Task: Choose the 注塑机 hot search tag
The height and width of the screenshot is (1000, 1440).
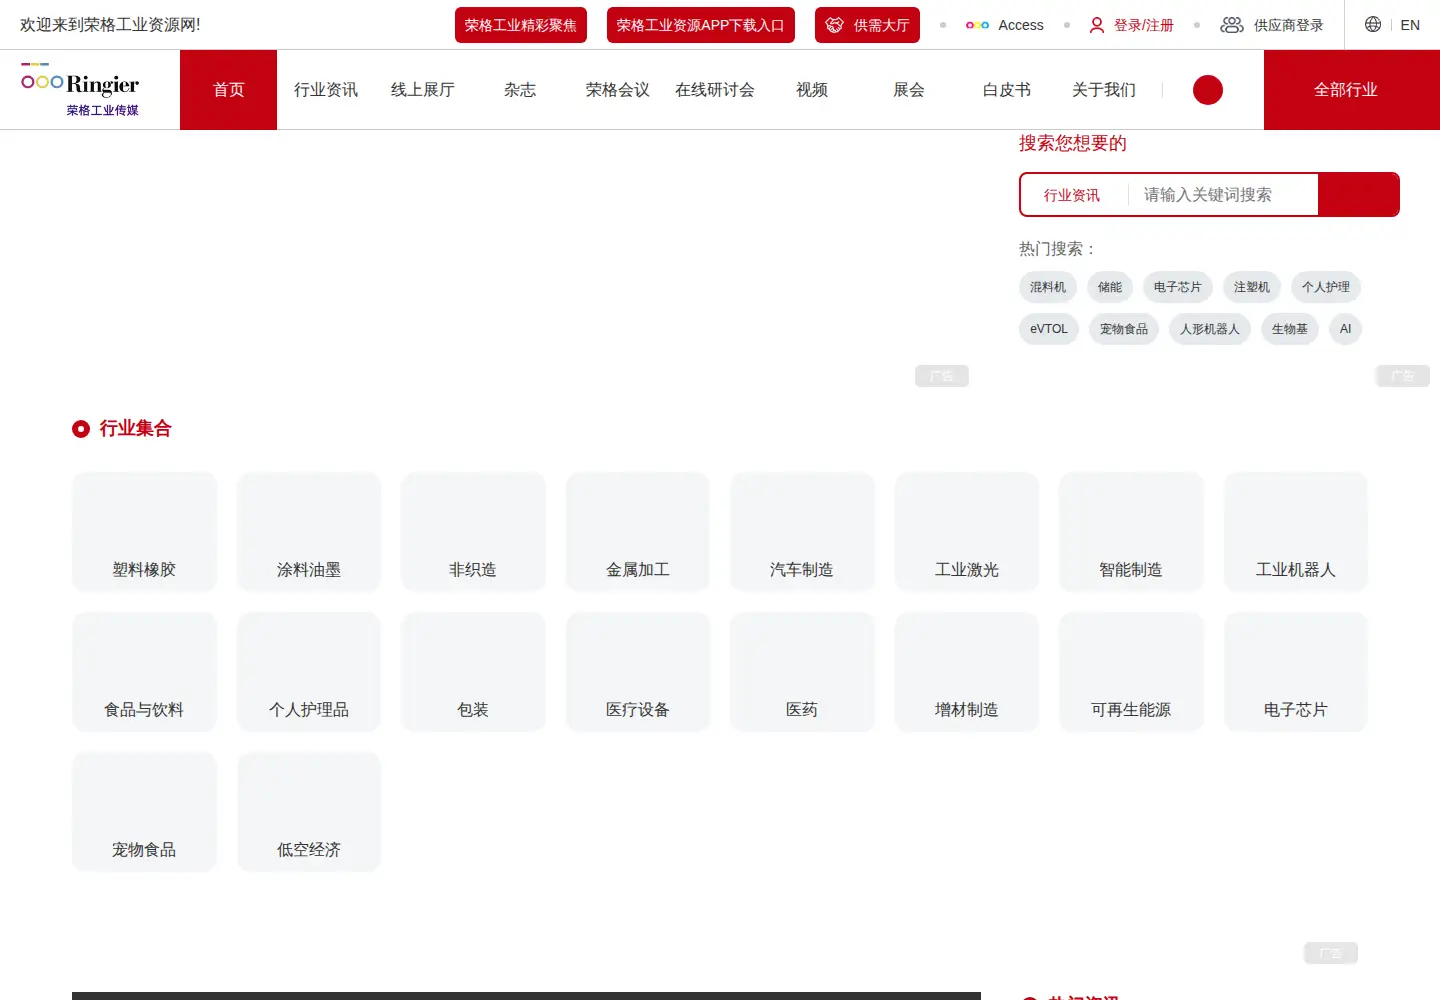Action: click(x=1252, y=287)
